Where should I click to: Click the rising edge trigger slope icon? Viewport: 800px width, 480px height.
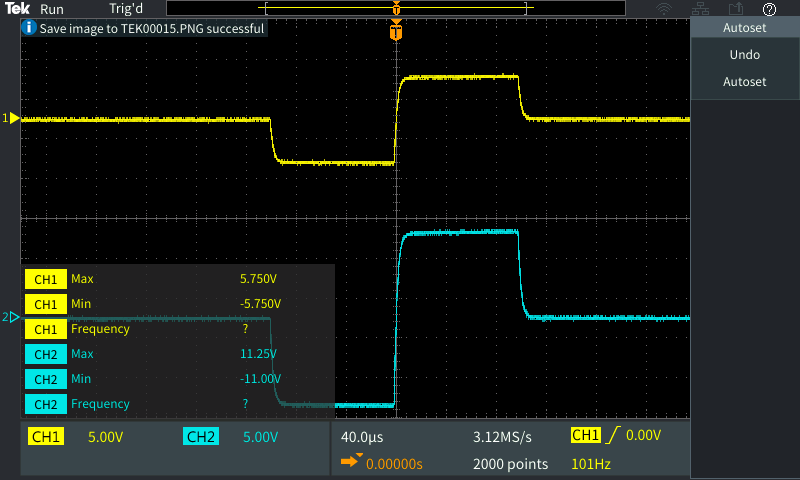click(x=613, y=435)
